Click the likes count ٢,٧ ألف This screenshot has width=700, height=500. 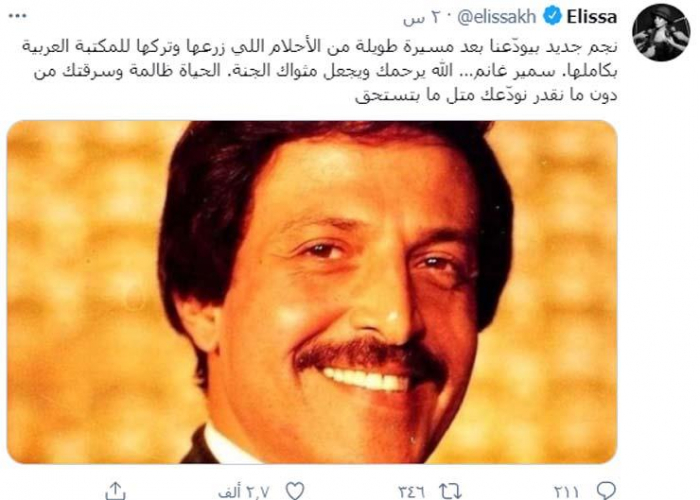[x=244, y=492]
